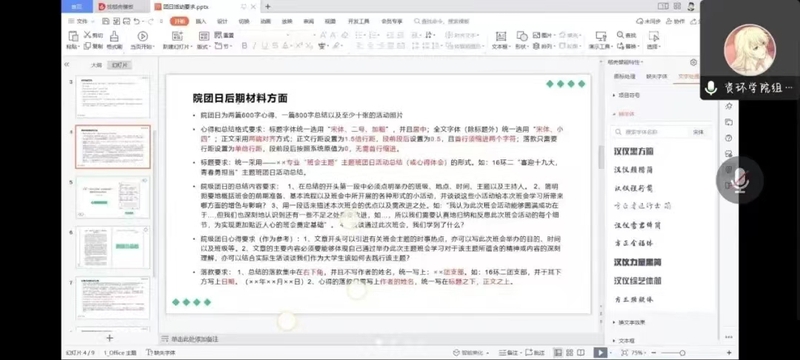Open the 插入 ribbon tab
The width and height of the screenshot is (800, 360).
coord(201,21)
